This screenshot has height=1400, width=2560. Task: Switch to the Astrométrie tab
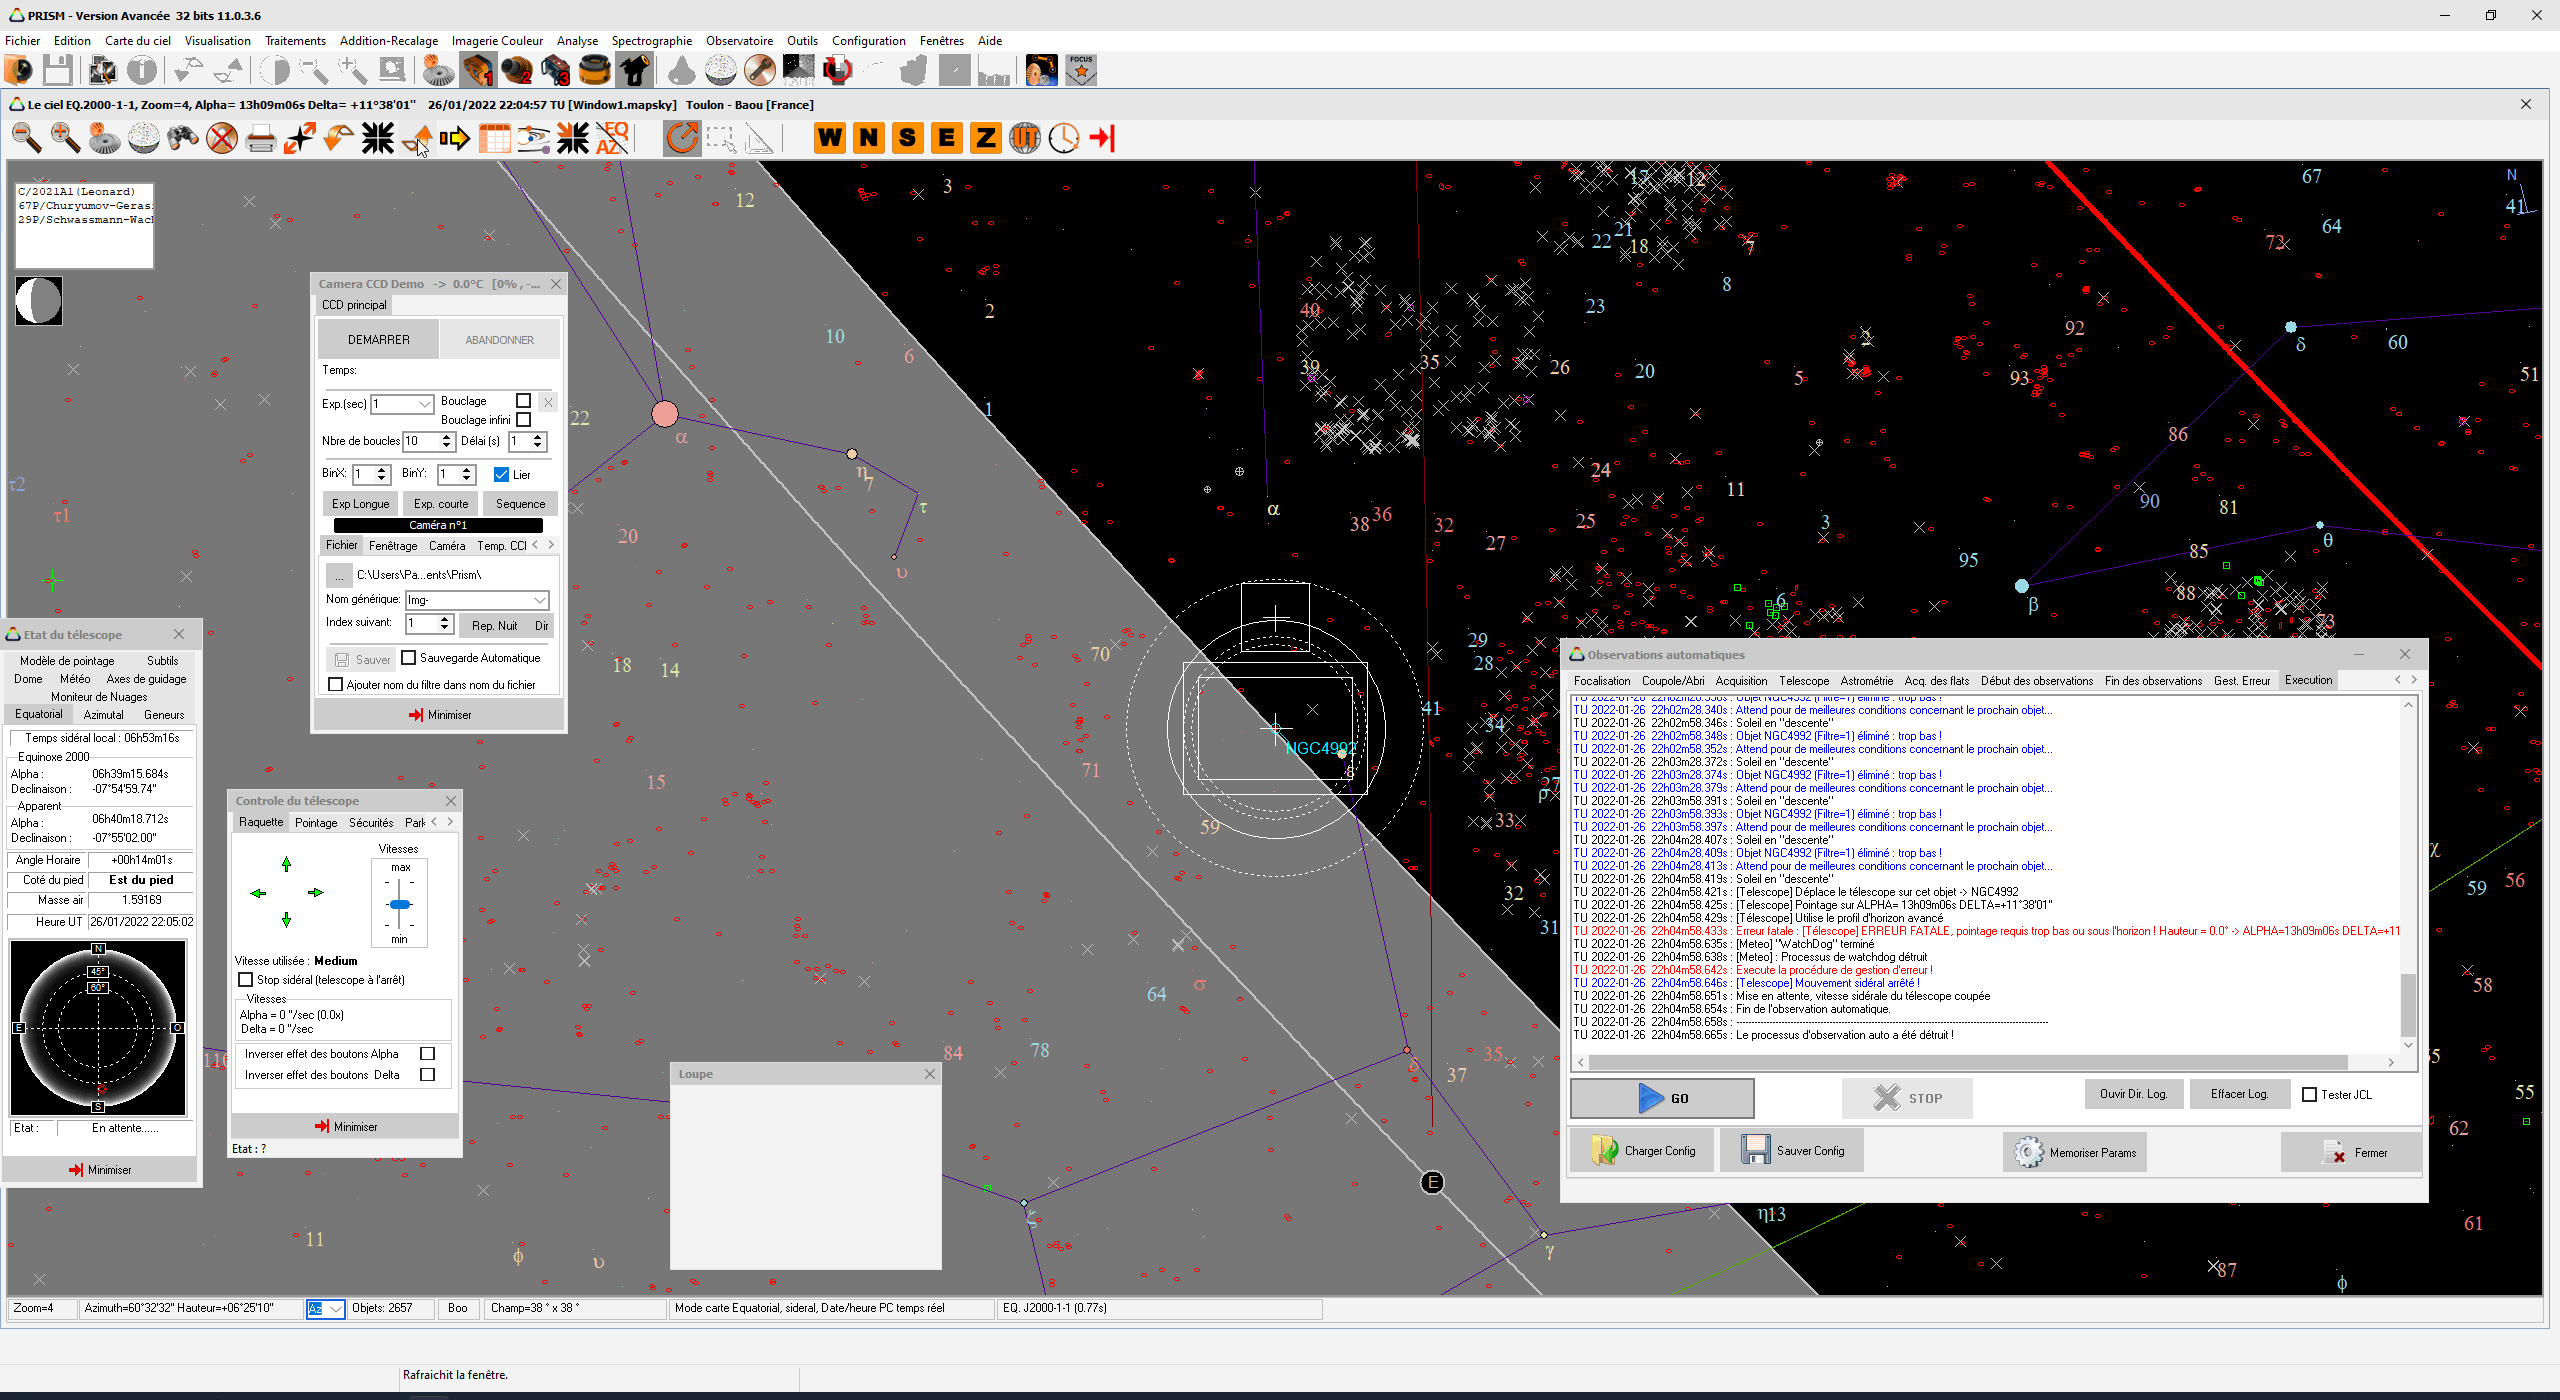pos(1866,681)
